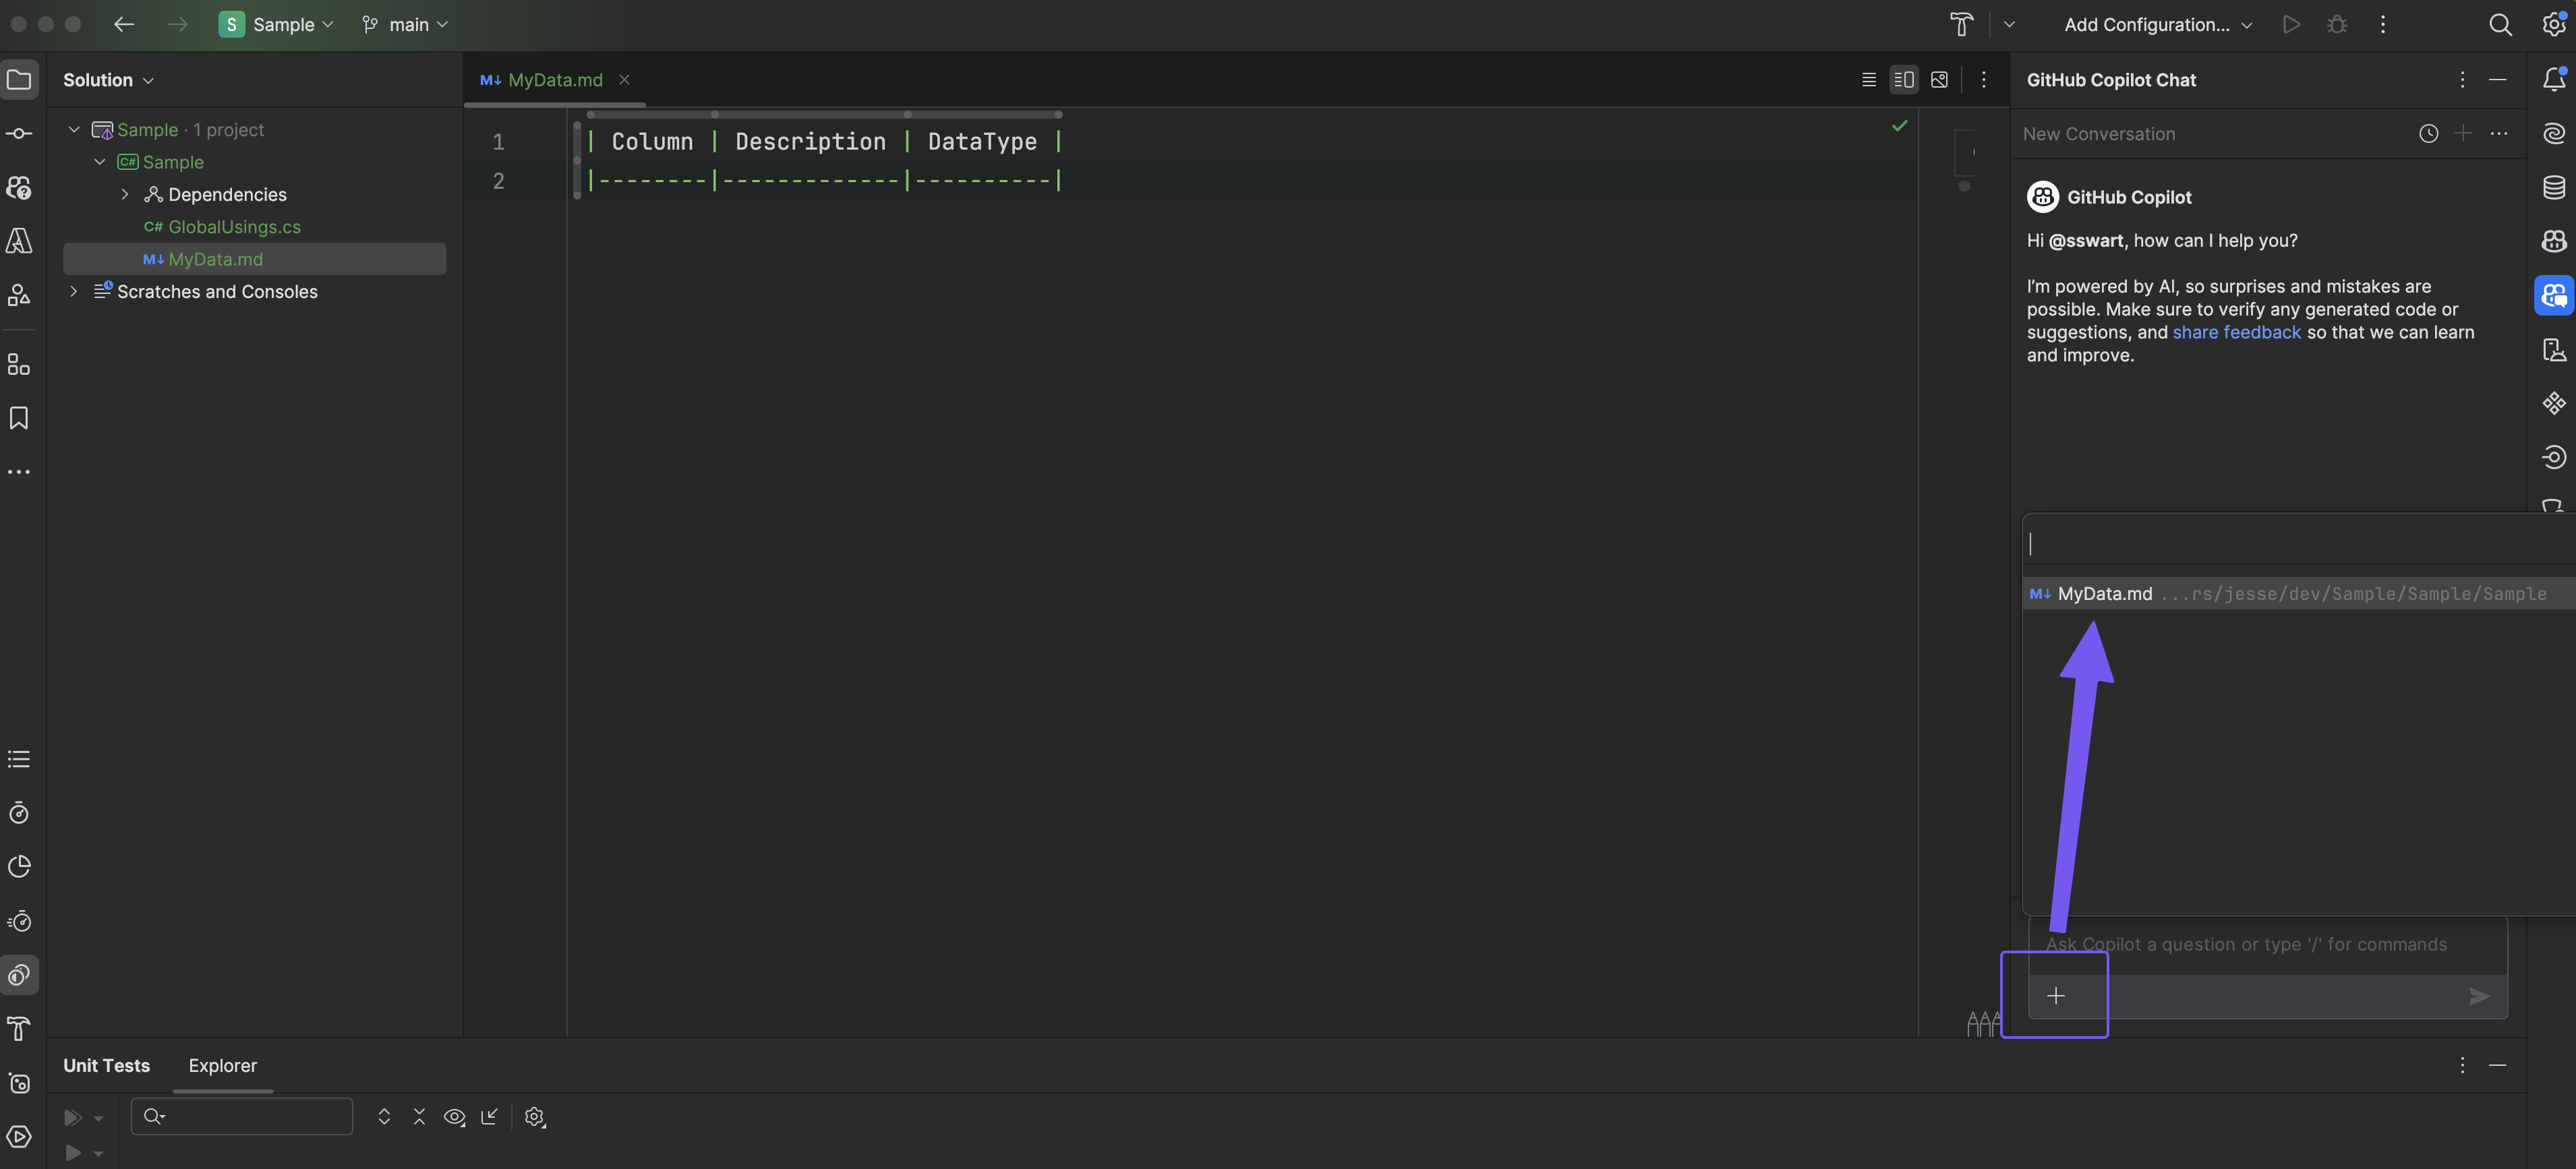Open the Build hammer tool window
The height and width of the screenshot is (1169, 2576).
(x=19, y=1029)
